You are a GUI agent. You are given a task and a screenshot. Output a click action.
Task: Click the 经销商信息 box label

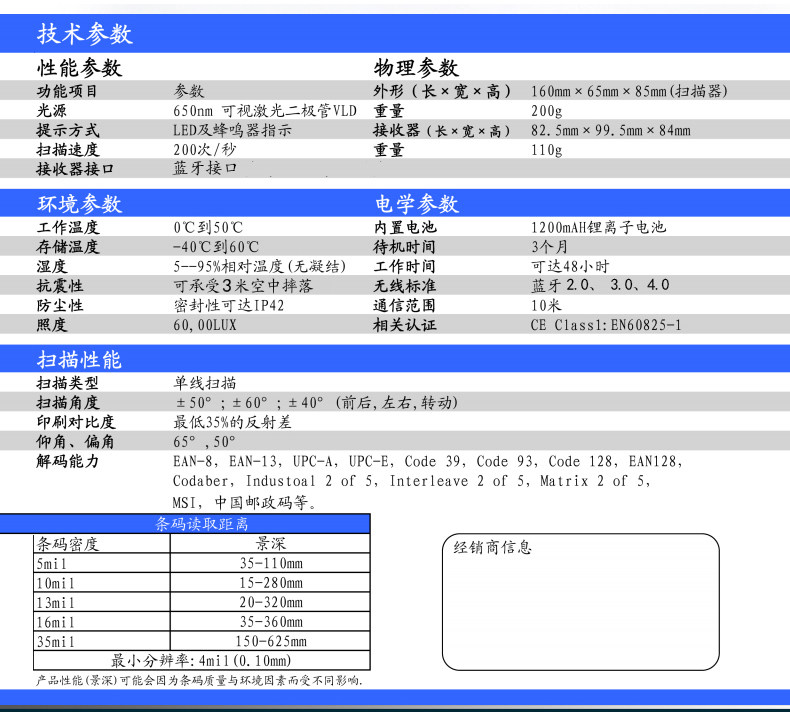pyautogui.click(x=493, y=547)
